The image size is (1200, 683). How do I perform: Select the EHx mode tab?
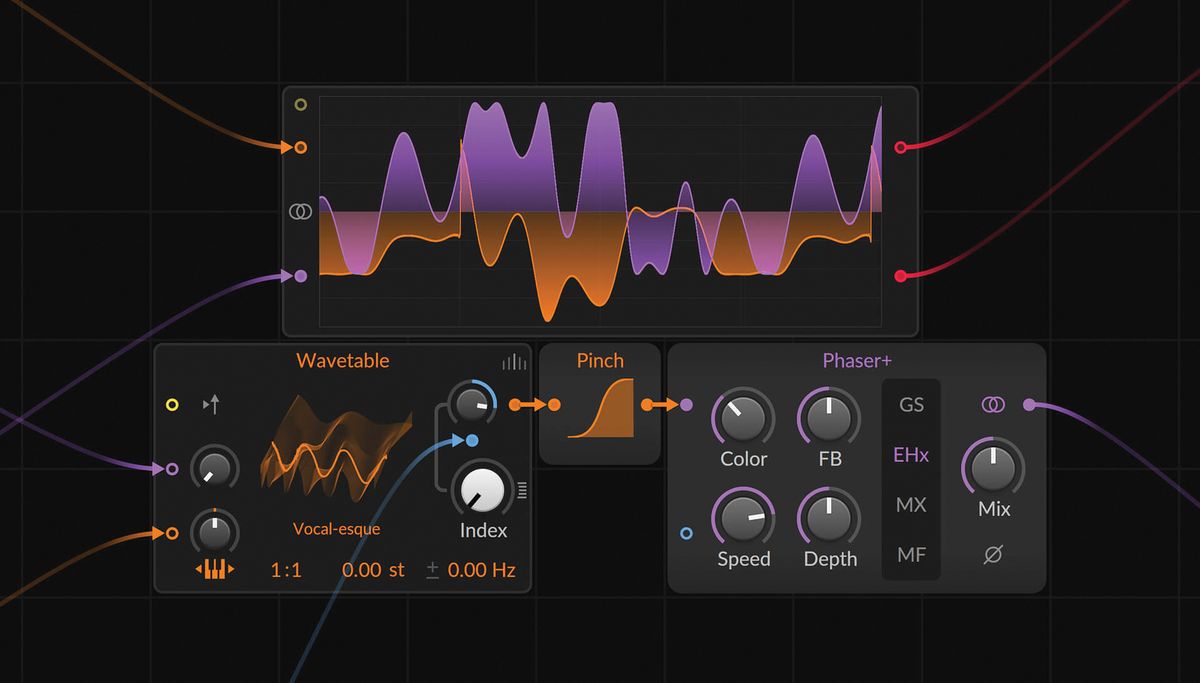pyautogui.click(x=911, y=455)
